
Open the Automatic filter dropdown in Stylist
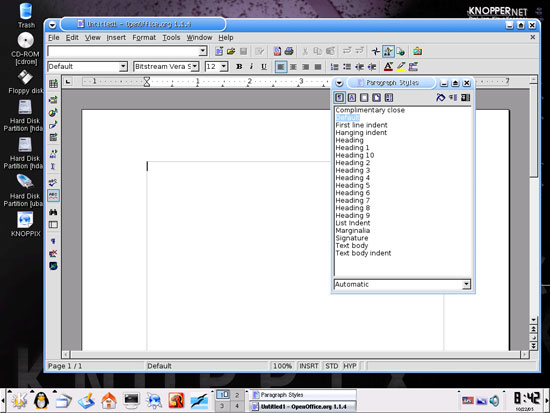pyautogui.click(x=466, y=284)
